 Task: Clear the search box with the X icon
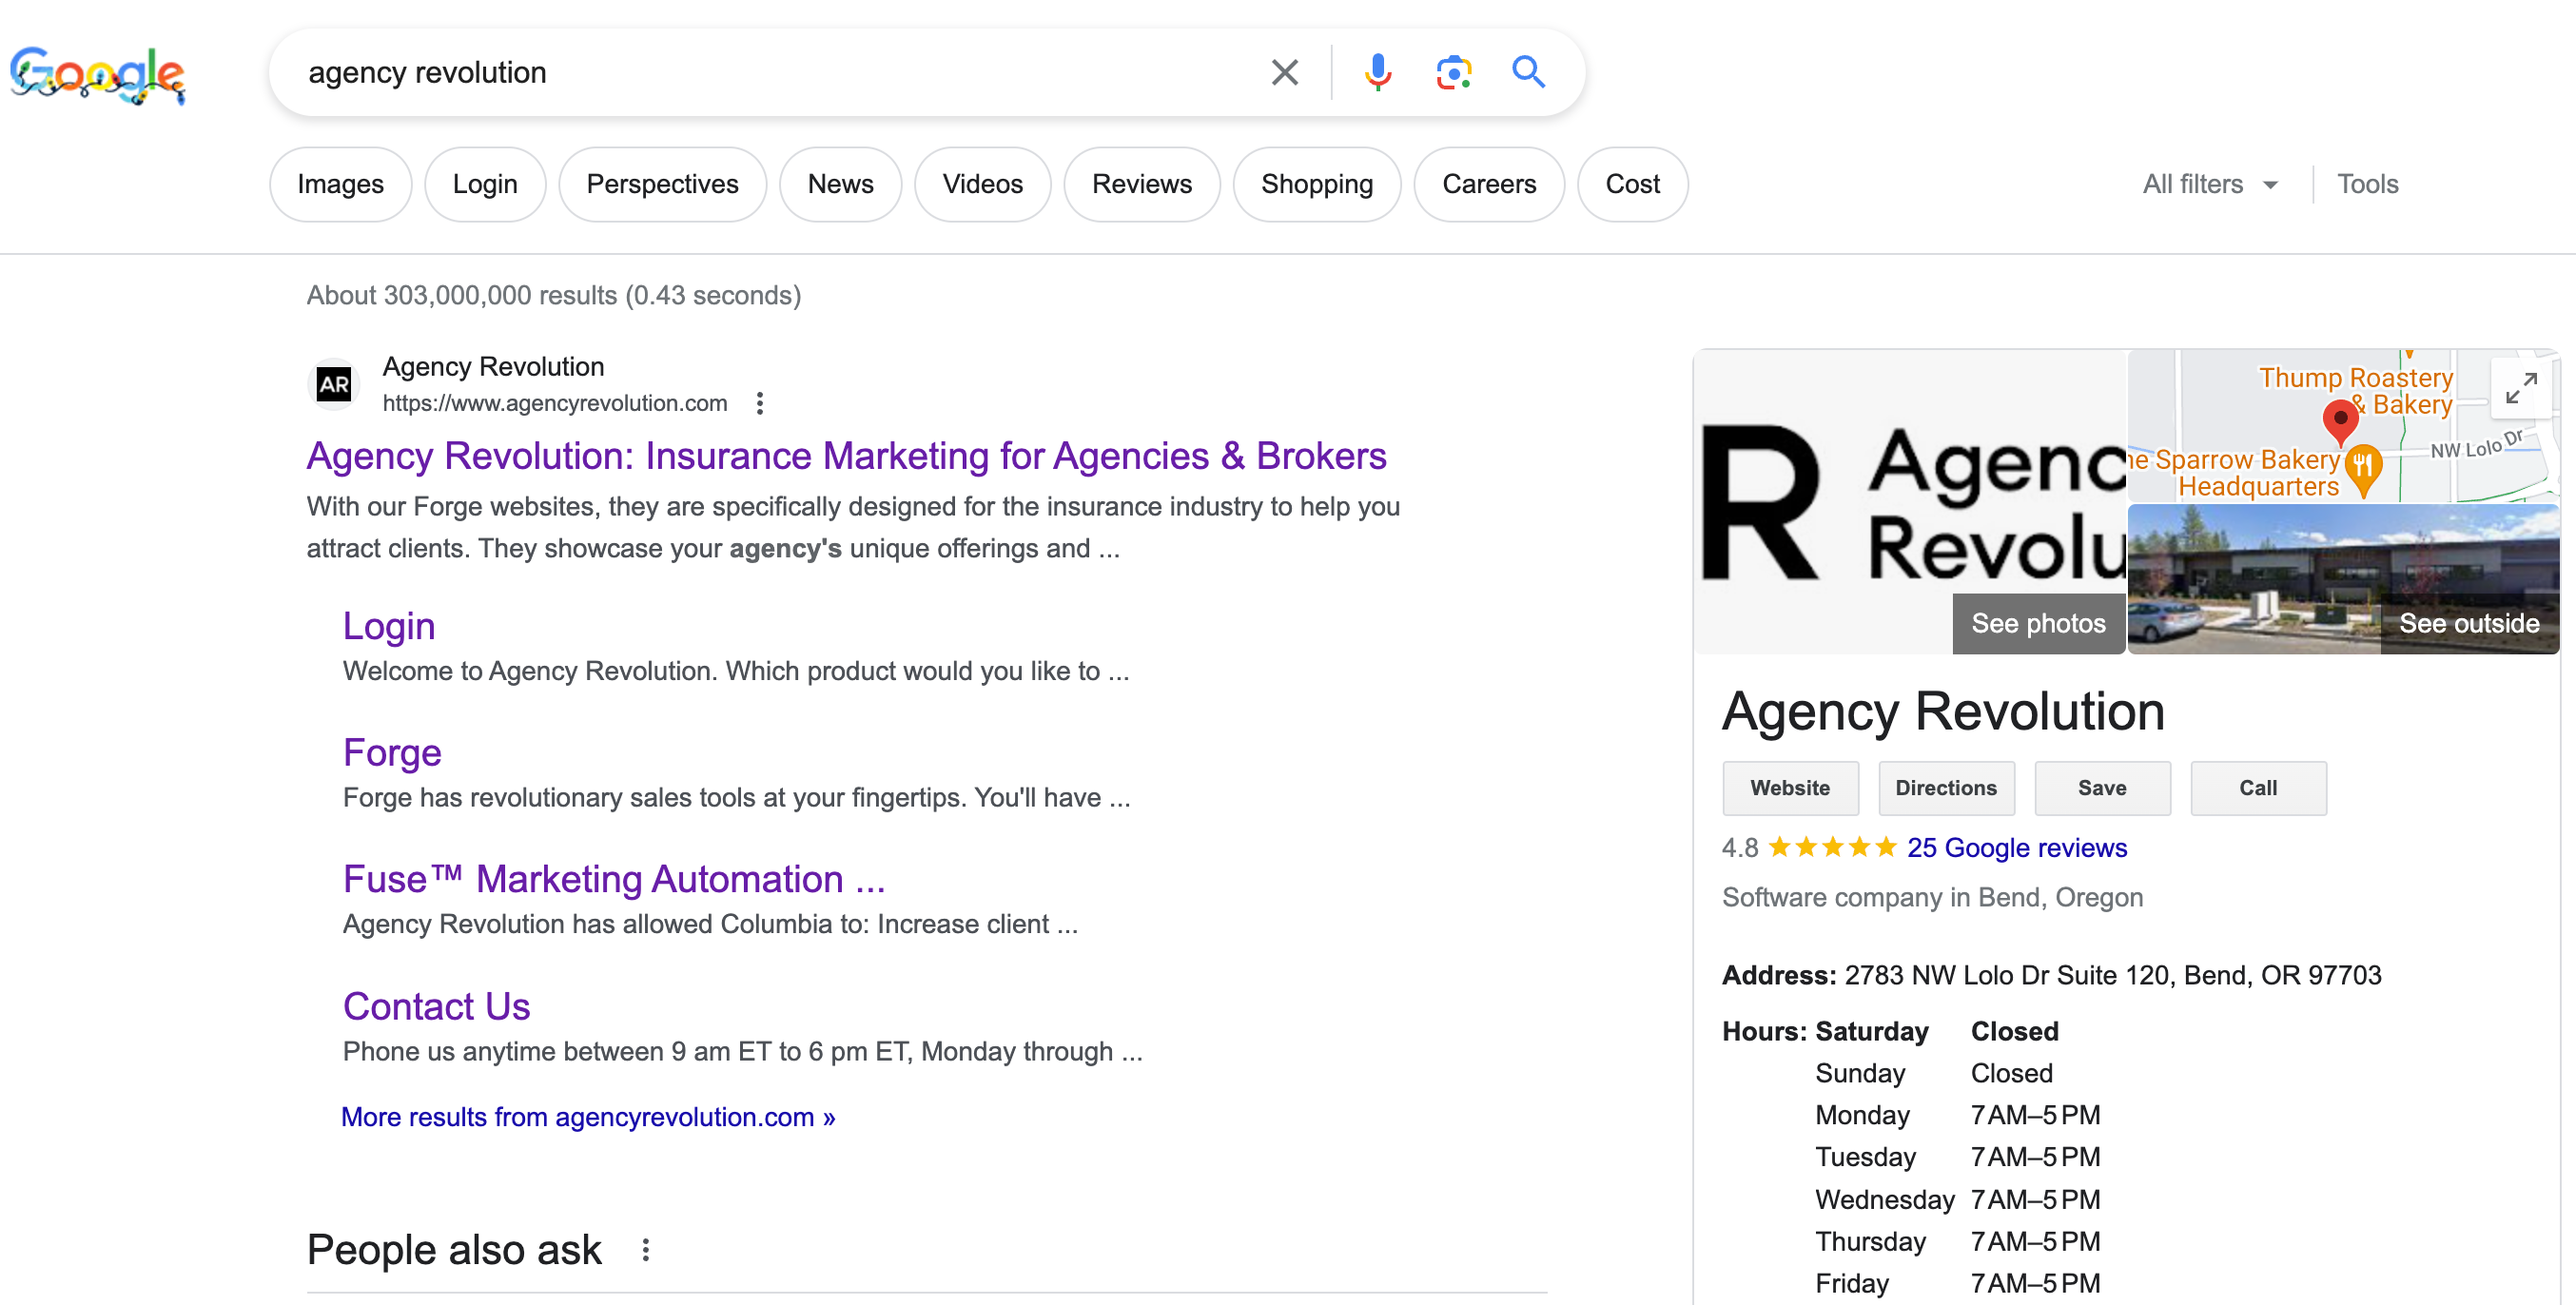click(x=1284, y=72)
